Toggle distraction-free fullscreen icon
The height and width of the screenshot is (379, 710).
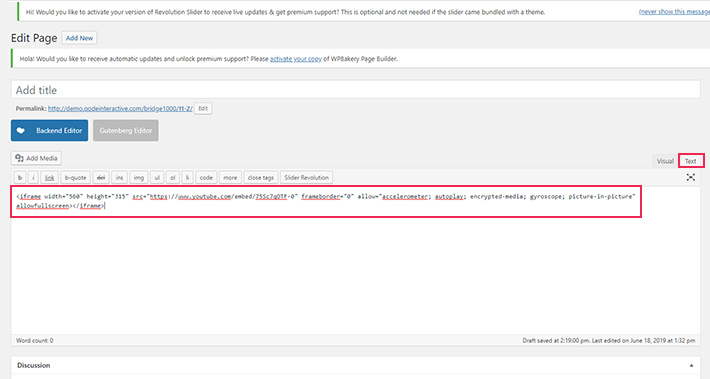691,177
